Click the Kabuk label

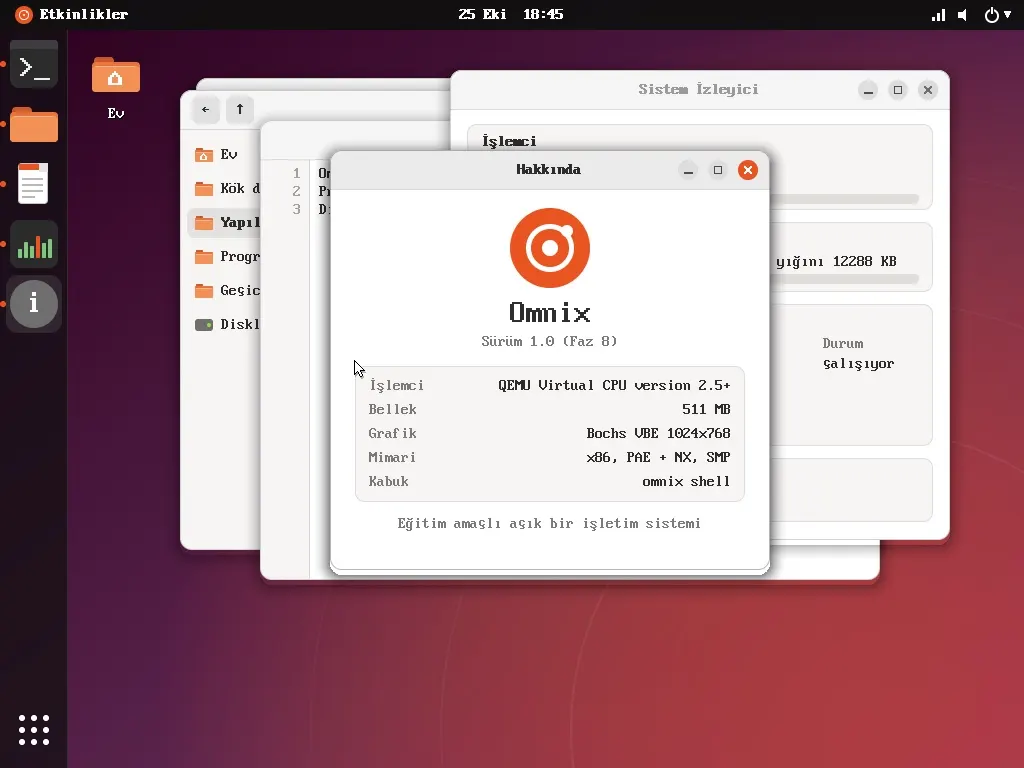[389, 482]
